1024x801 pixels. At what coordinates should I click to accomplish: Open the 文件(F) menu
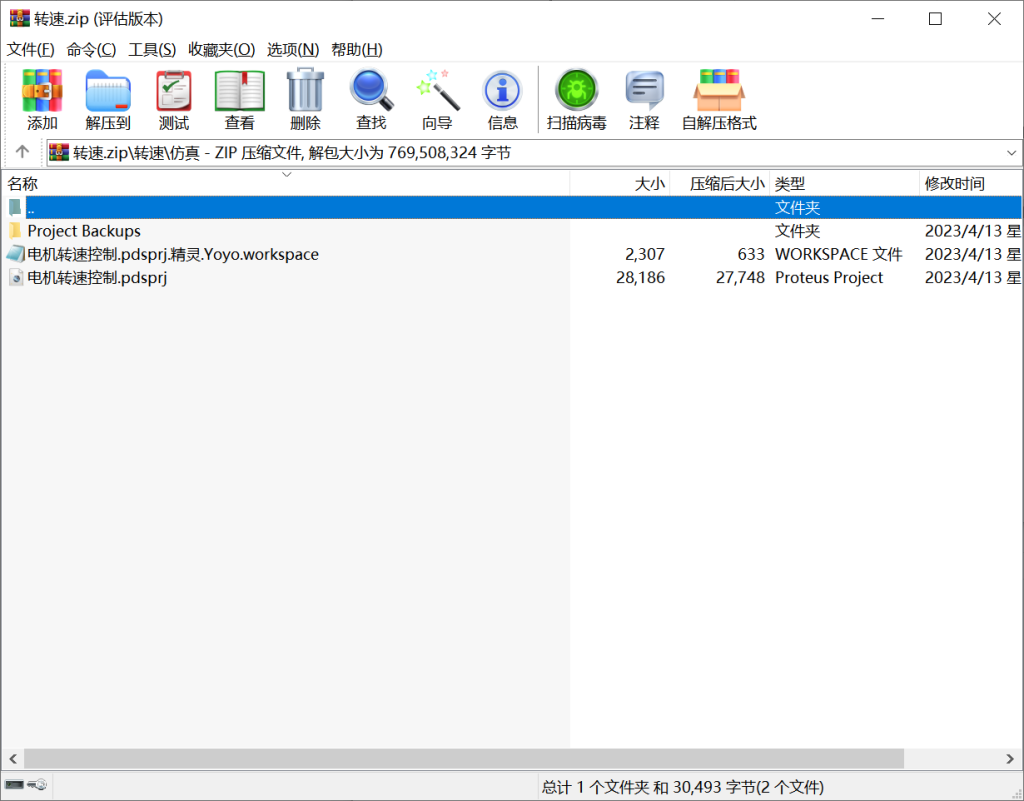tap(31, 49)
